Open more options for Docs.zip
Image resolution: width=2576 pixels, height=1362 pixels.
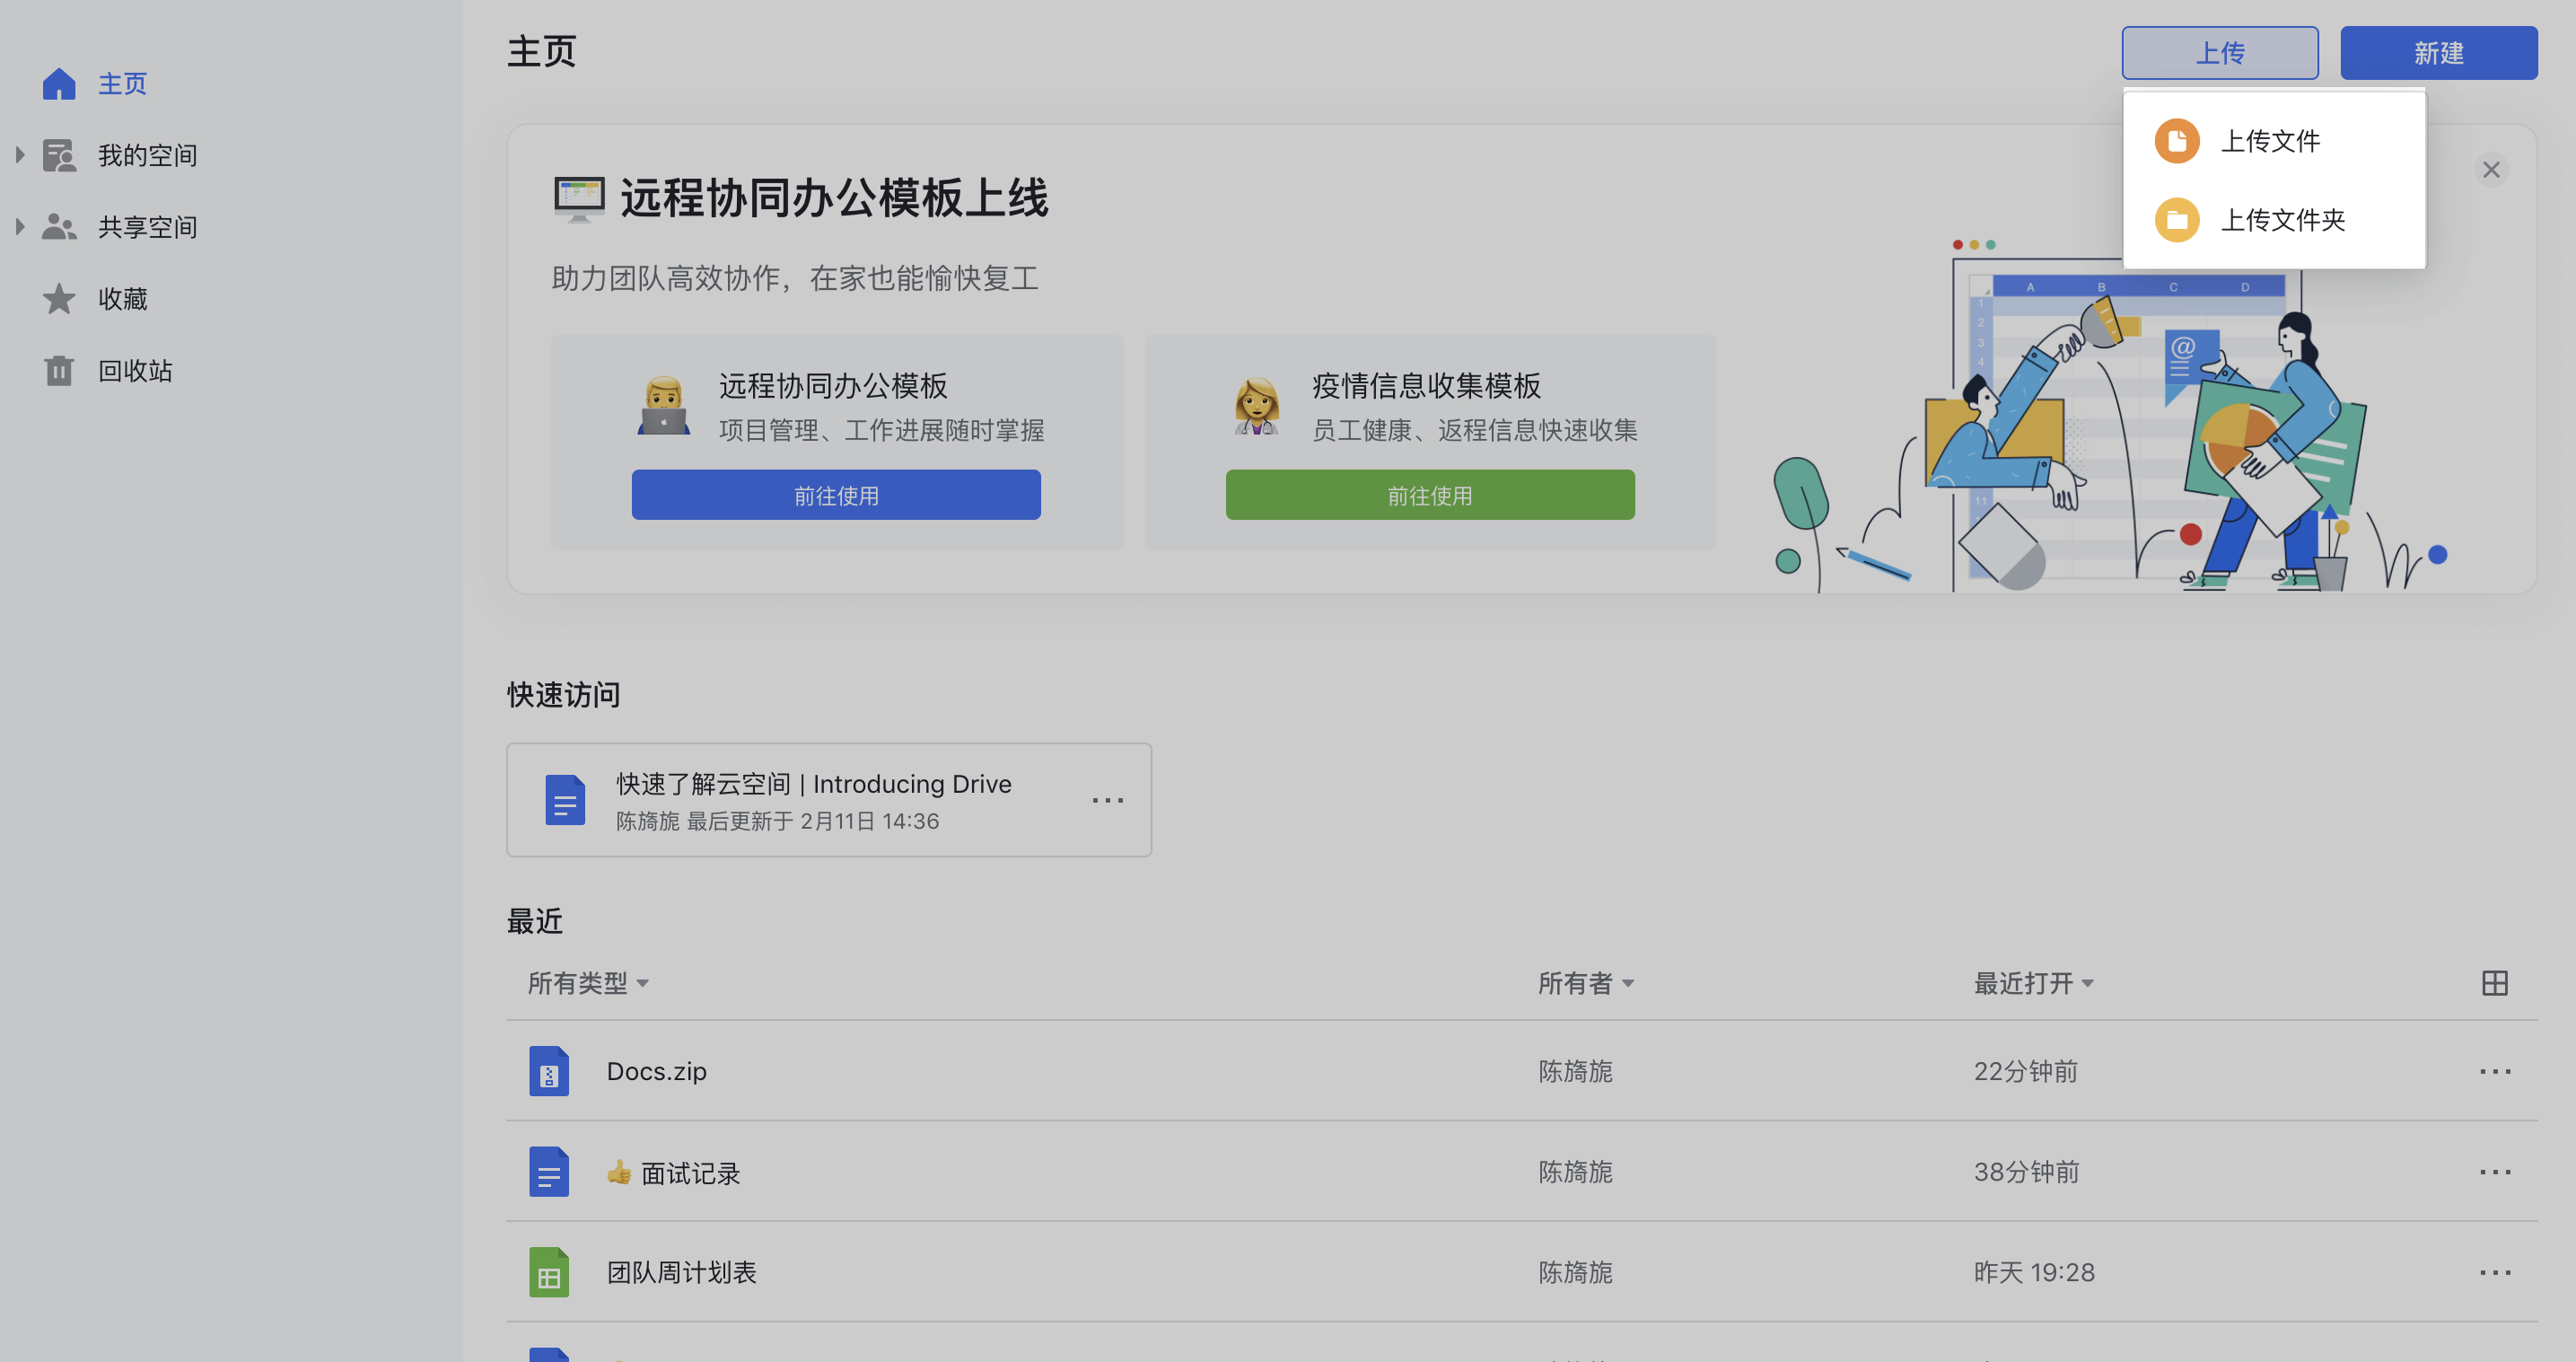click(2495, 1070)
